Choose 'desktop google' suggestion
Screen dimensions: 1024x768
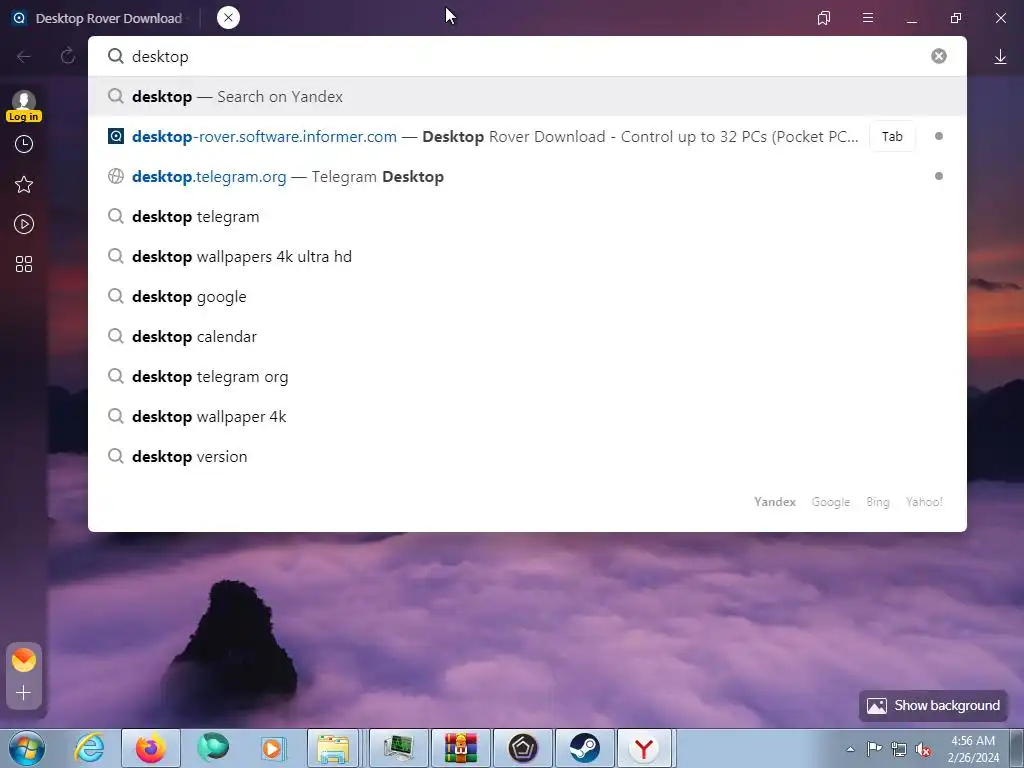tap(527, 296)
